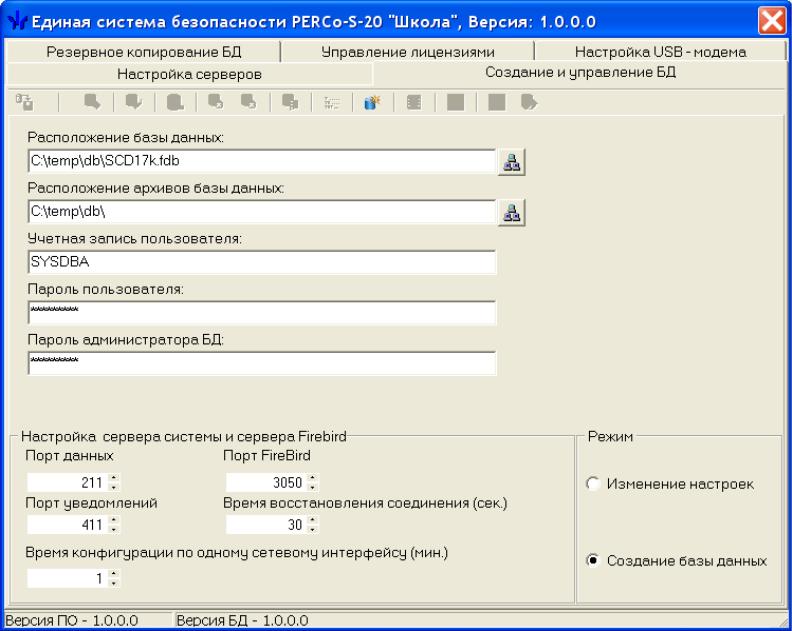Decrease configuration time per network interface
This screenshot has width=792, height=631.
114,583
